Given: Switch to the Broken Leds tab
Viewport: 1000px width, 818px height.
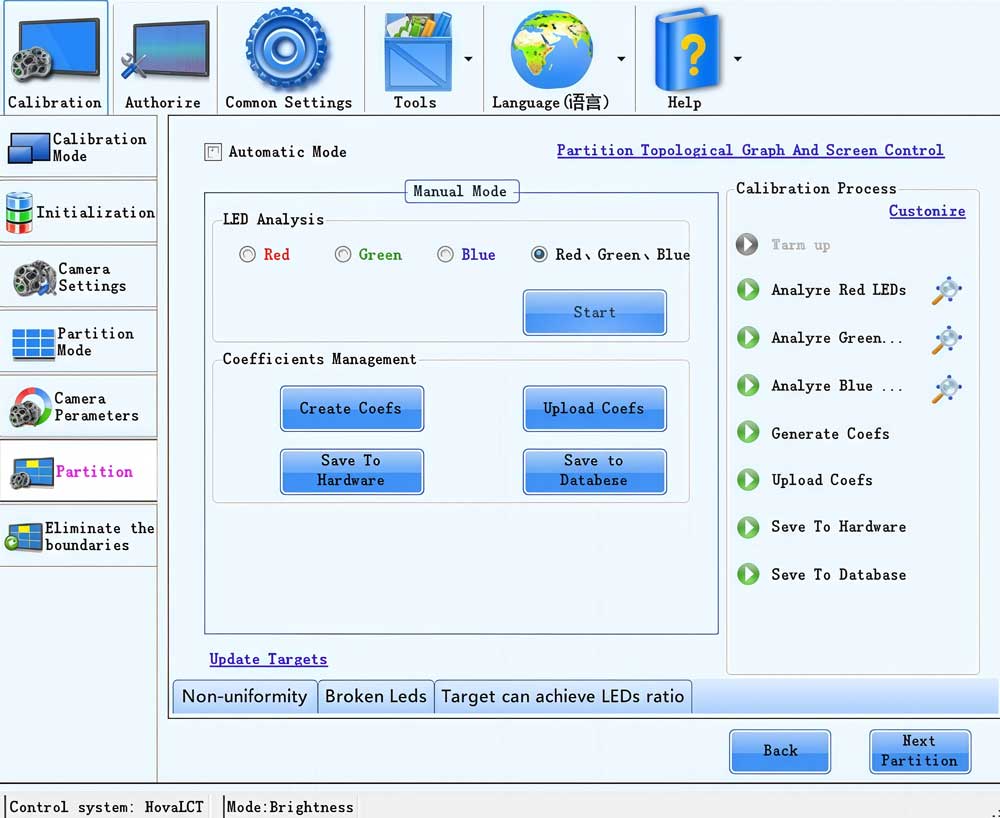Looking at the screenshot, I should [x=376, y=696].
